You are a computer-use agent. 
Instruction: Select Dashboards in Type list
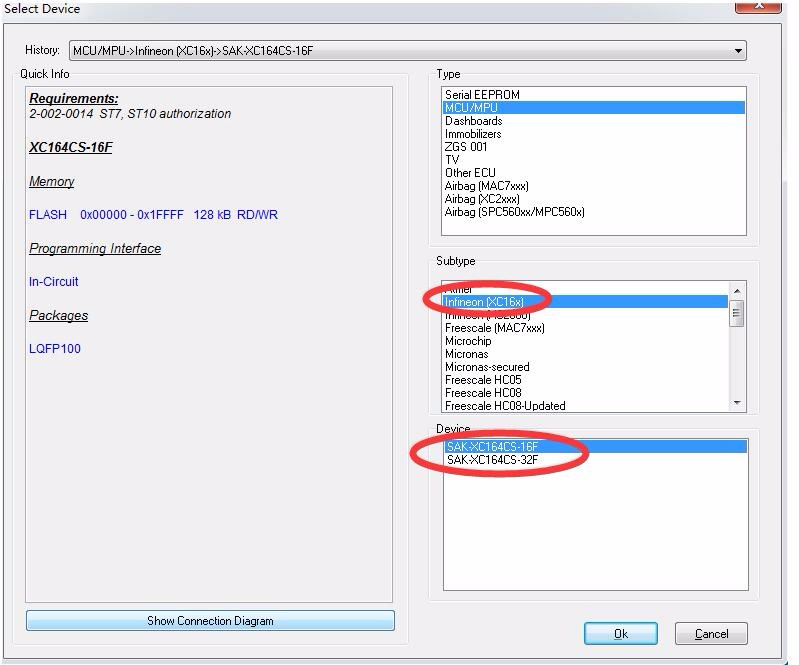pyautogui.click(x=594, y=121)
